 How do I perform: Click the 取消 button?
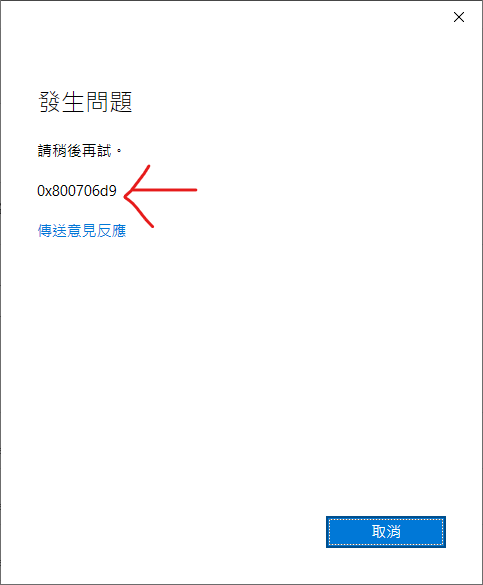point(386,532)
